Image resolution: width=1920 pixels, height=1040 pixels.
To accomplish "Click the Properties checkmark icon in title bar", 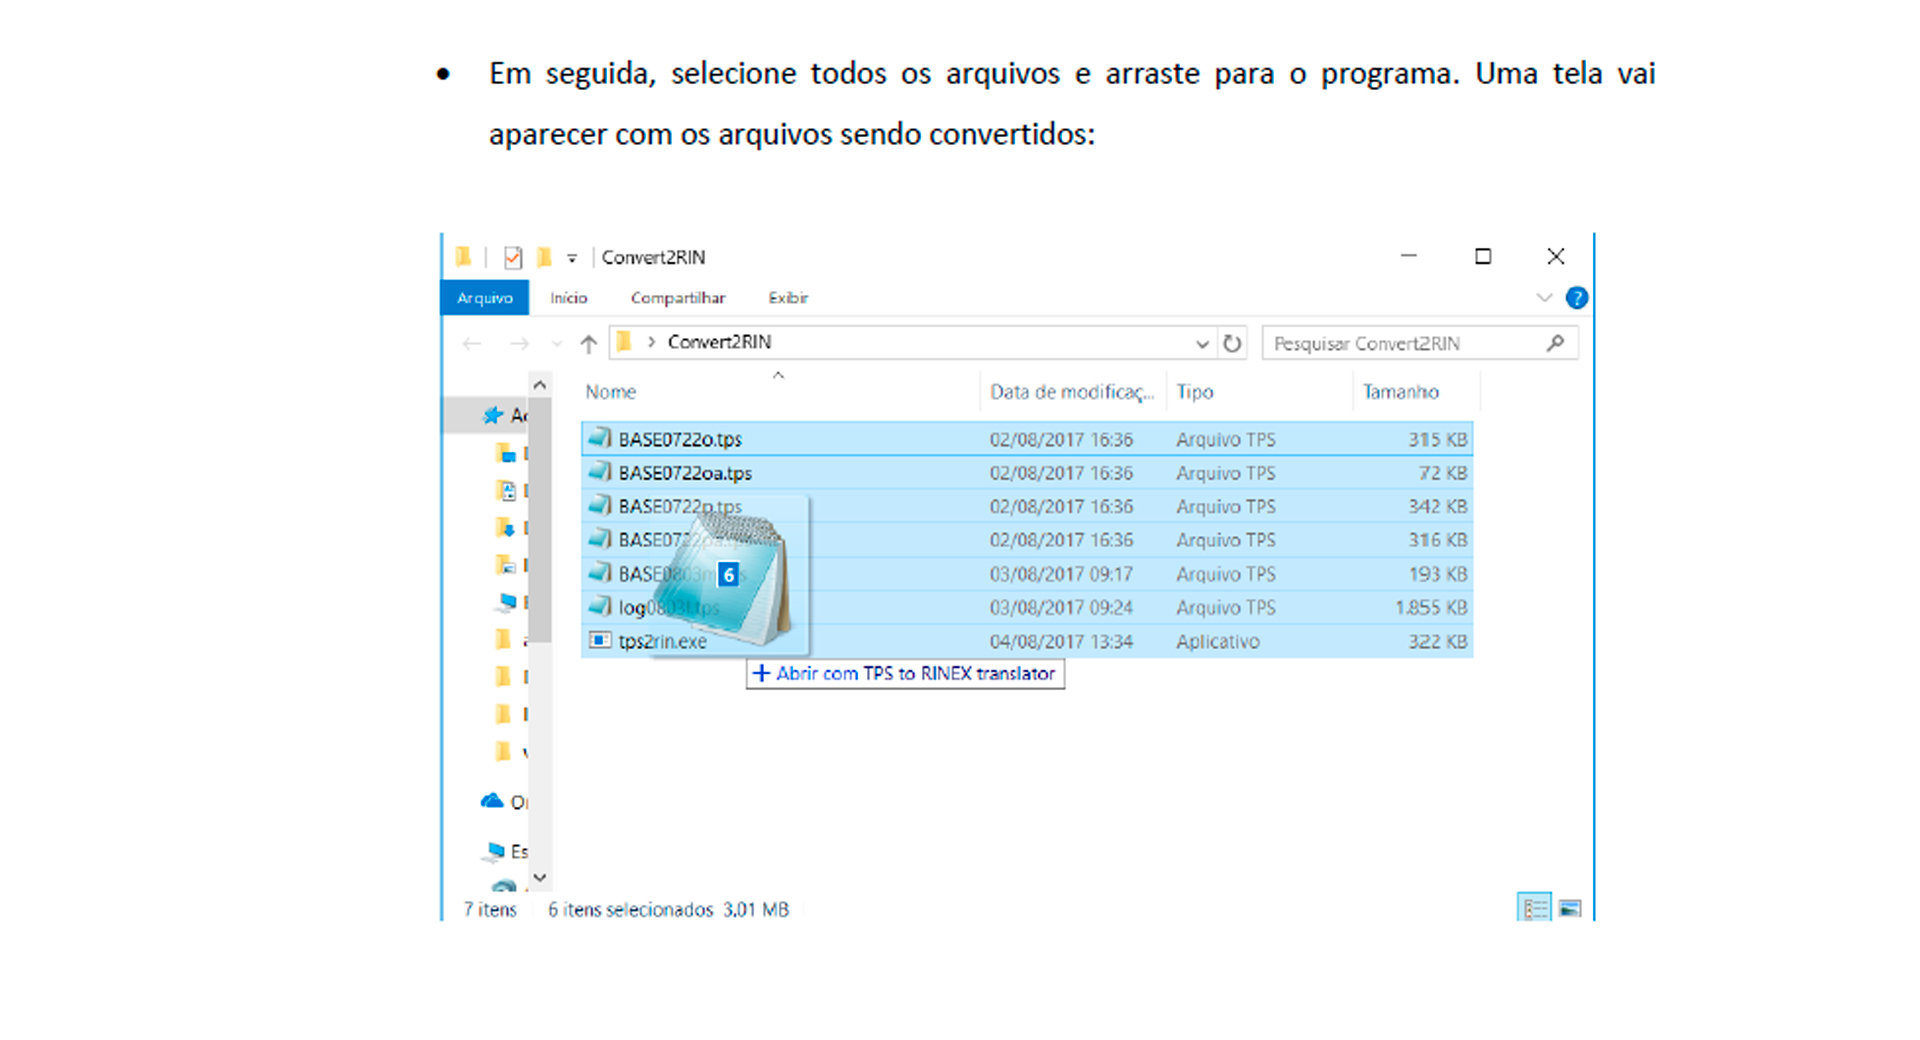I will (x=513, y=258).
